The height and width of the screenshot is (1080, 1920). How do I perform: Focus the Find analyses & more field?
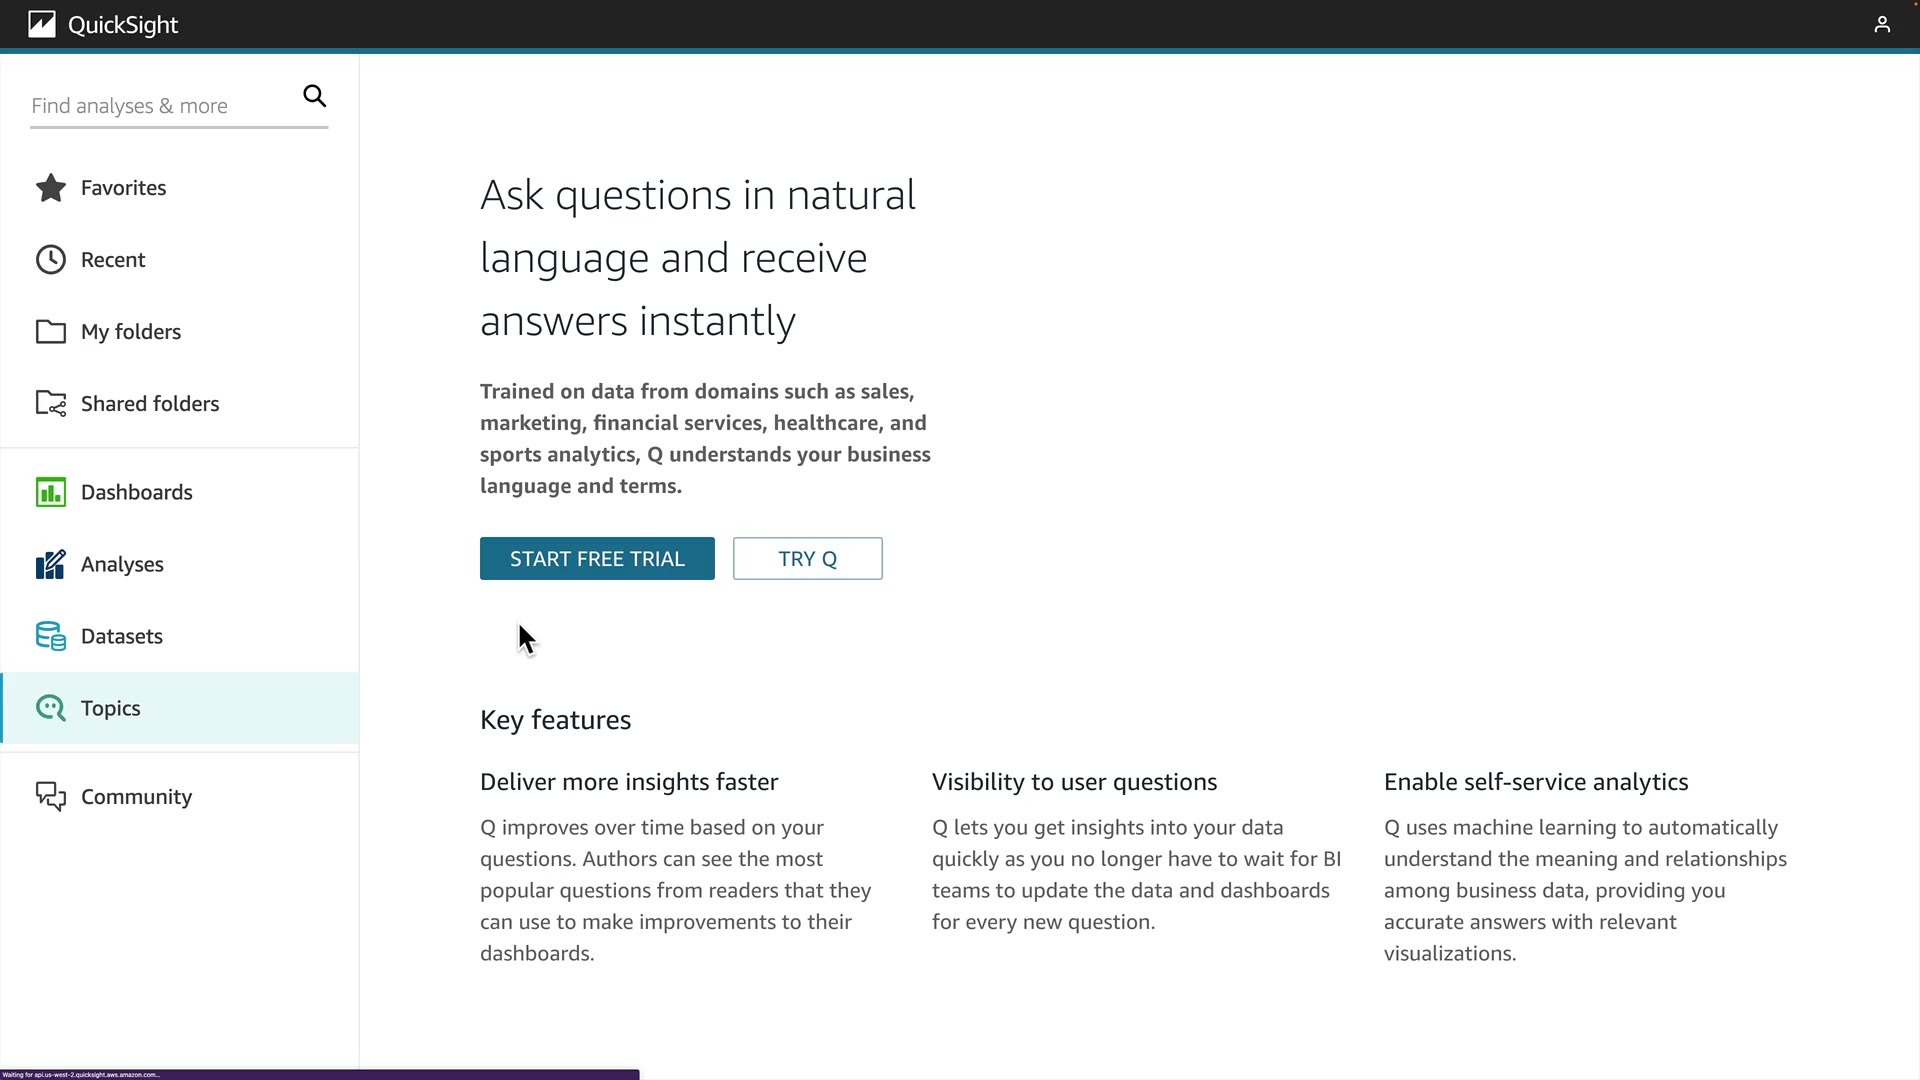tap(160, 106)
